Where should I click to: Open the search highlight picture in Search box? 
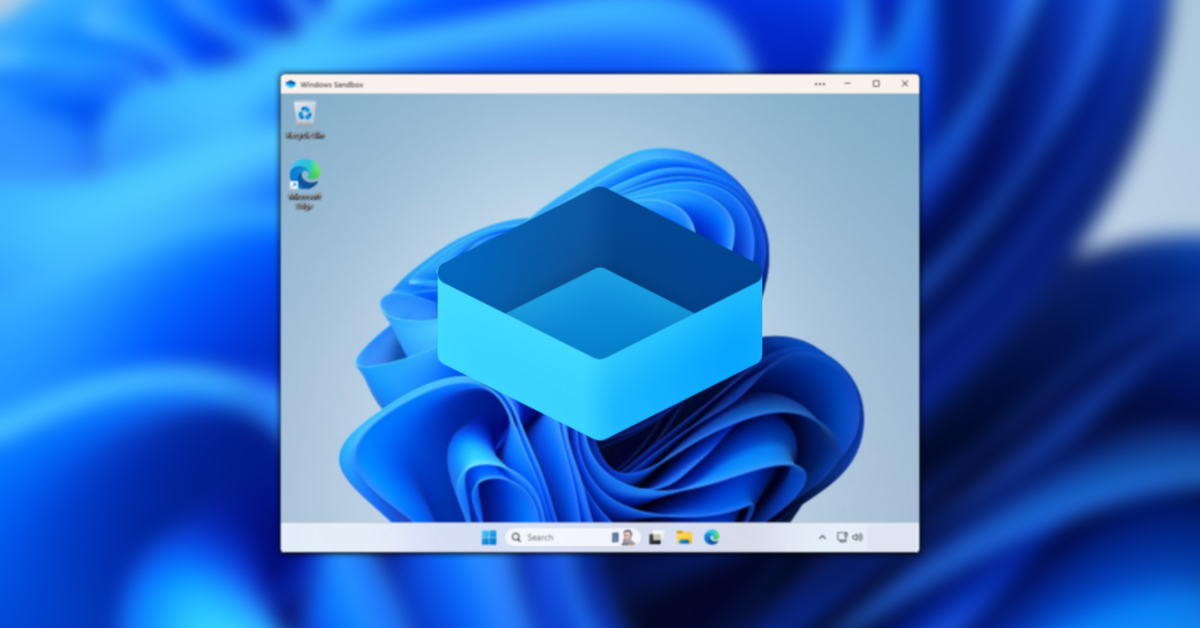[x=625, y=537]
